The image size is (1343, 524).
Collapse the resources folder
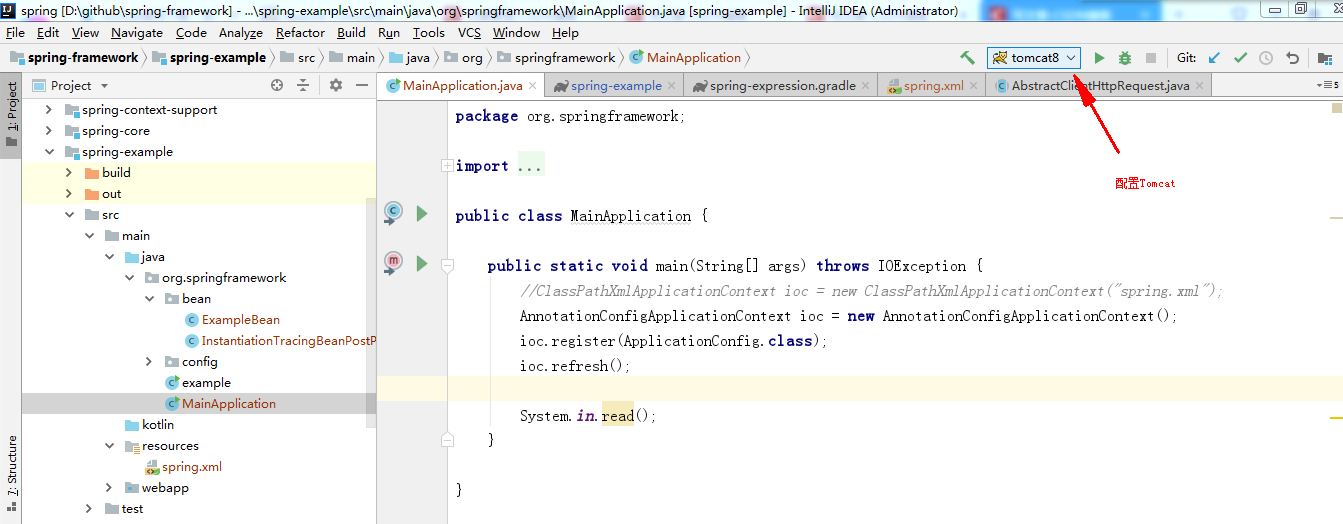click(x=109, y=446)
